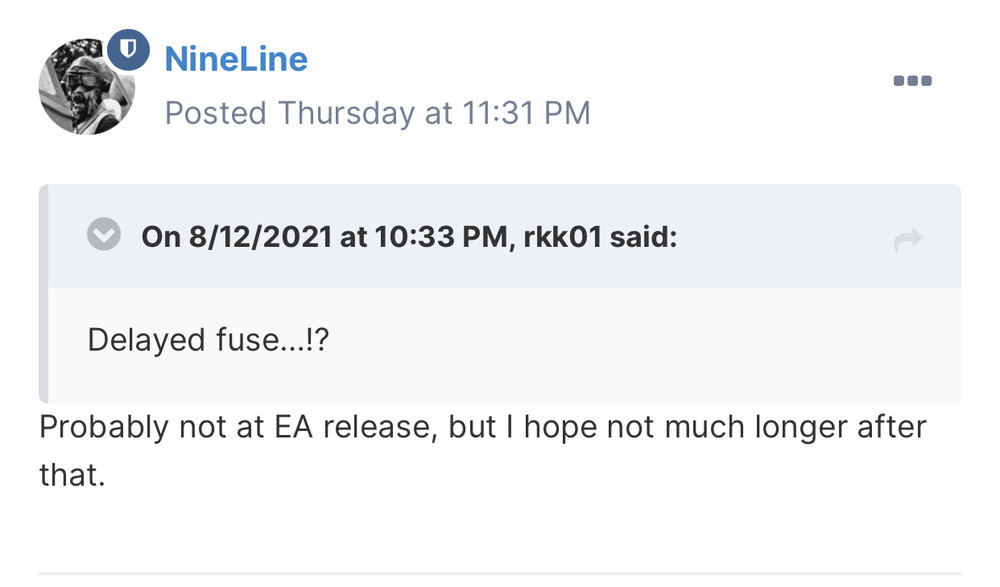Click the word "Posted" under the username
1000x587 pixels.
pyautogui.click(x=215, y=113)
